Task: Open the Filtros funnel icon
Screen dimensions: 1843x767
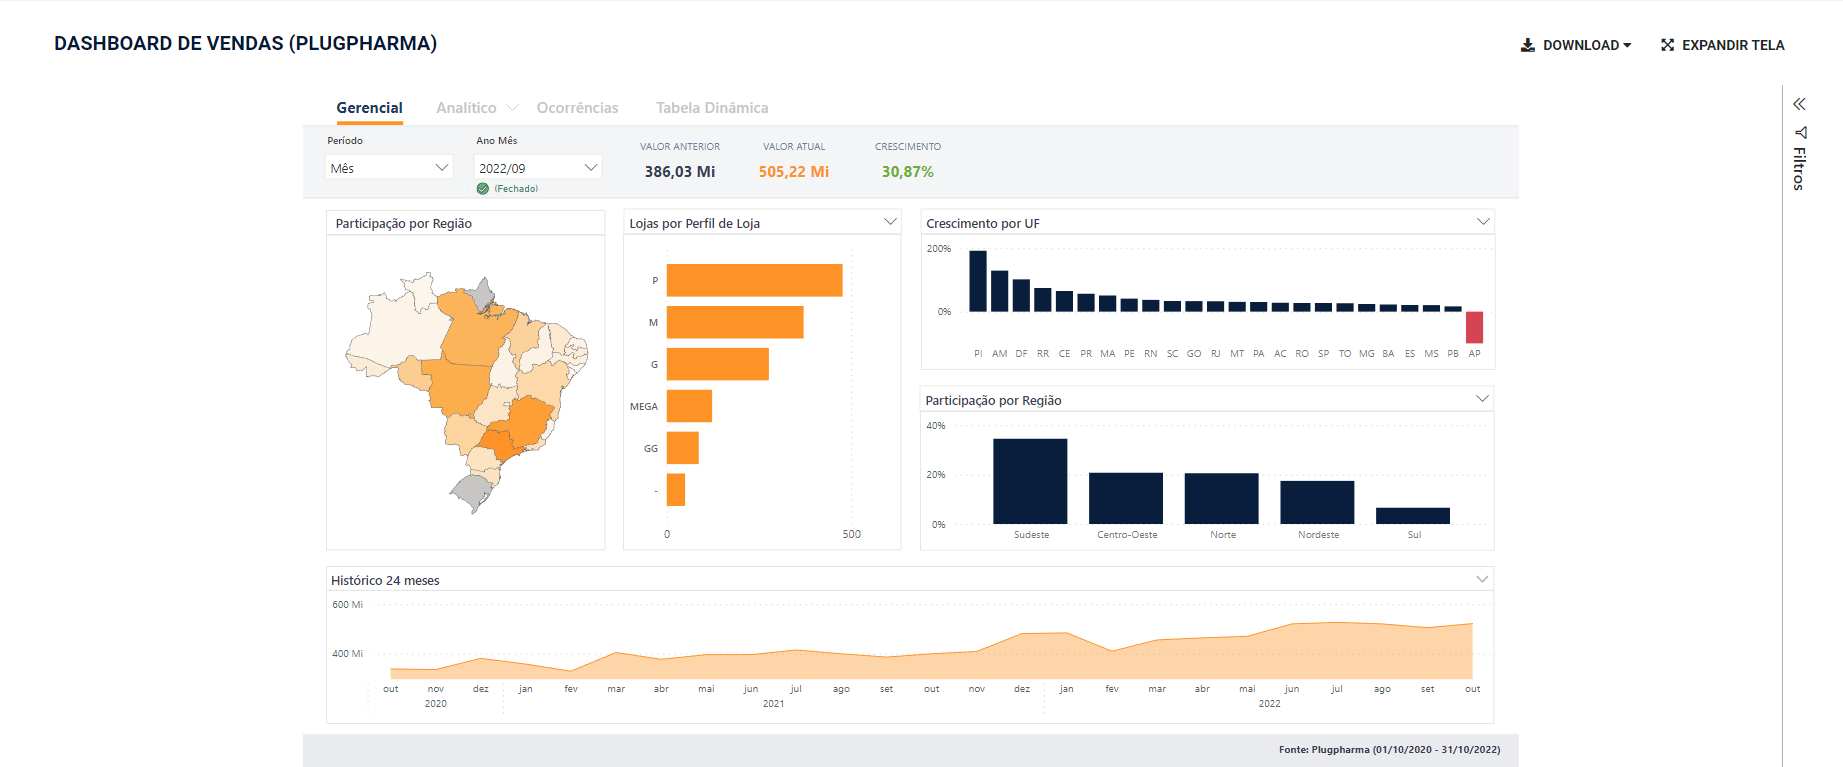Action: pos(1800,132)
